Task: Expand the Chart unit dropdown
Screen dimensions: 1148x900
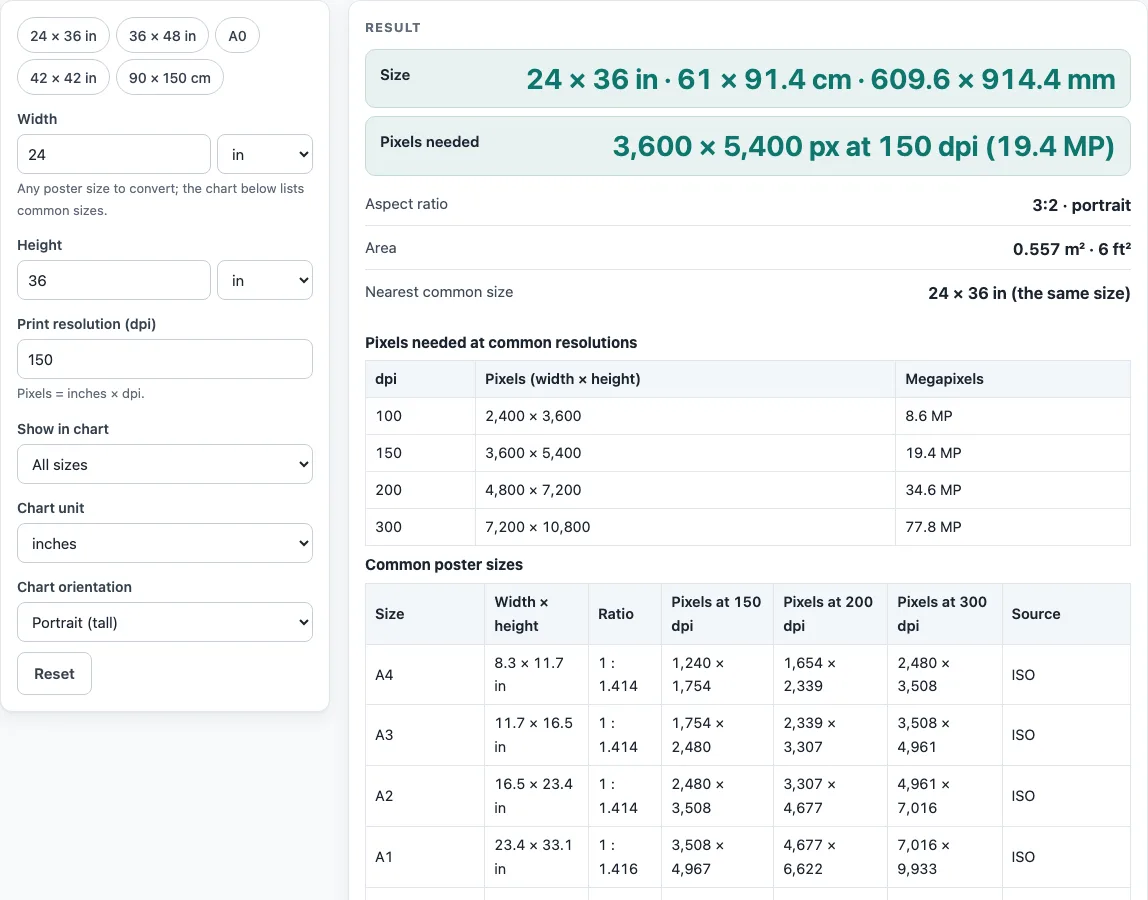Action: click(165, 543)
